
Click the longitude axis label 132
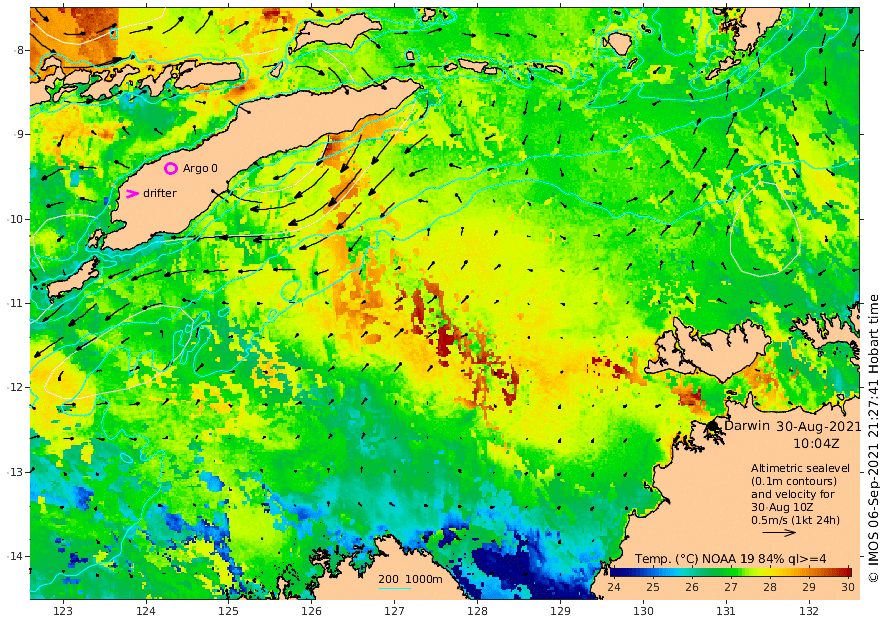coord(809,611)
